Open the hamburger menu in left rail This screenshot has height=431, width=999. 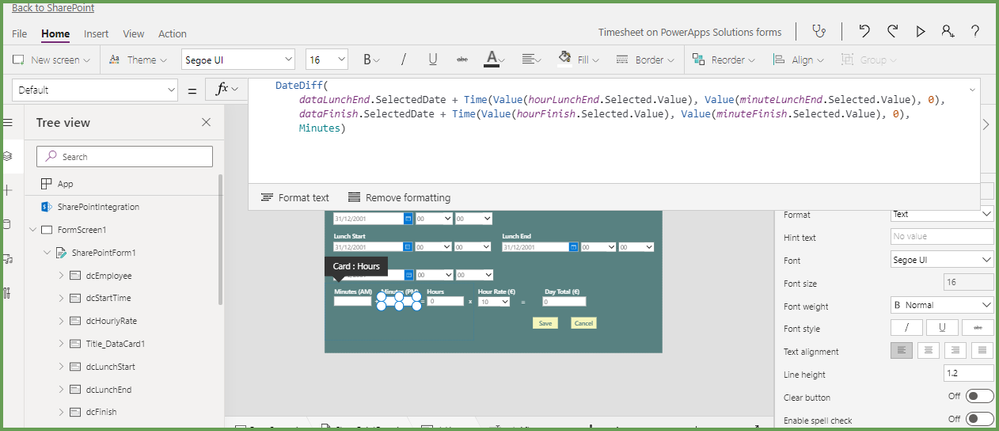click(8, 122)
